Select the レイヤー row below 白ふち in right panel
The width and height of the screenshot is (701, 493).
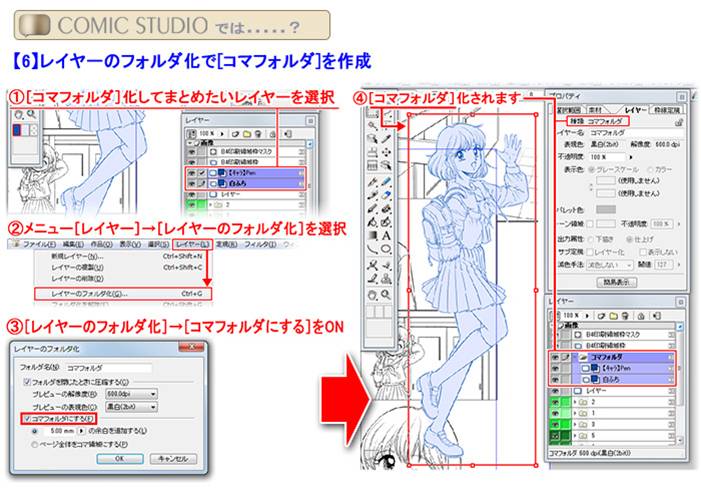click(612, 391)
